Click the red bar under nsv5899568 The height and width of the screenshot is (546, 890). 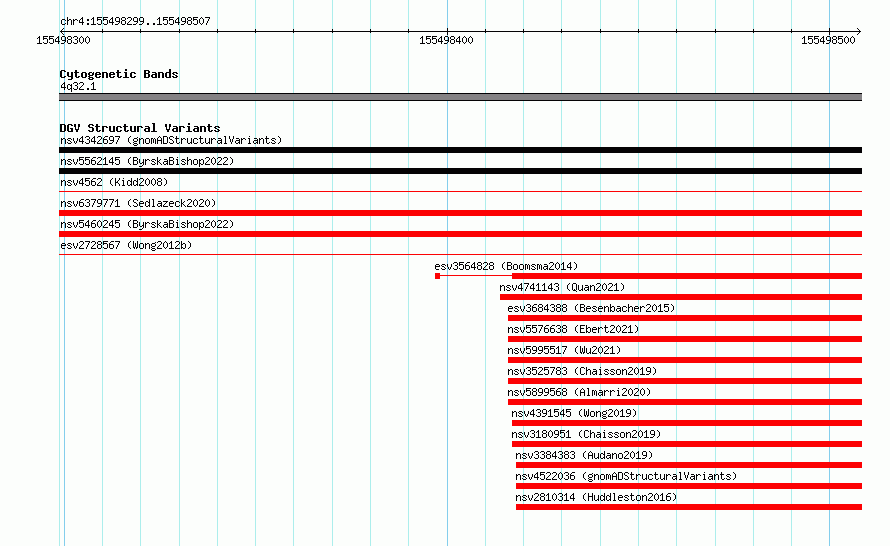point(685,402)
